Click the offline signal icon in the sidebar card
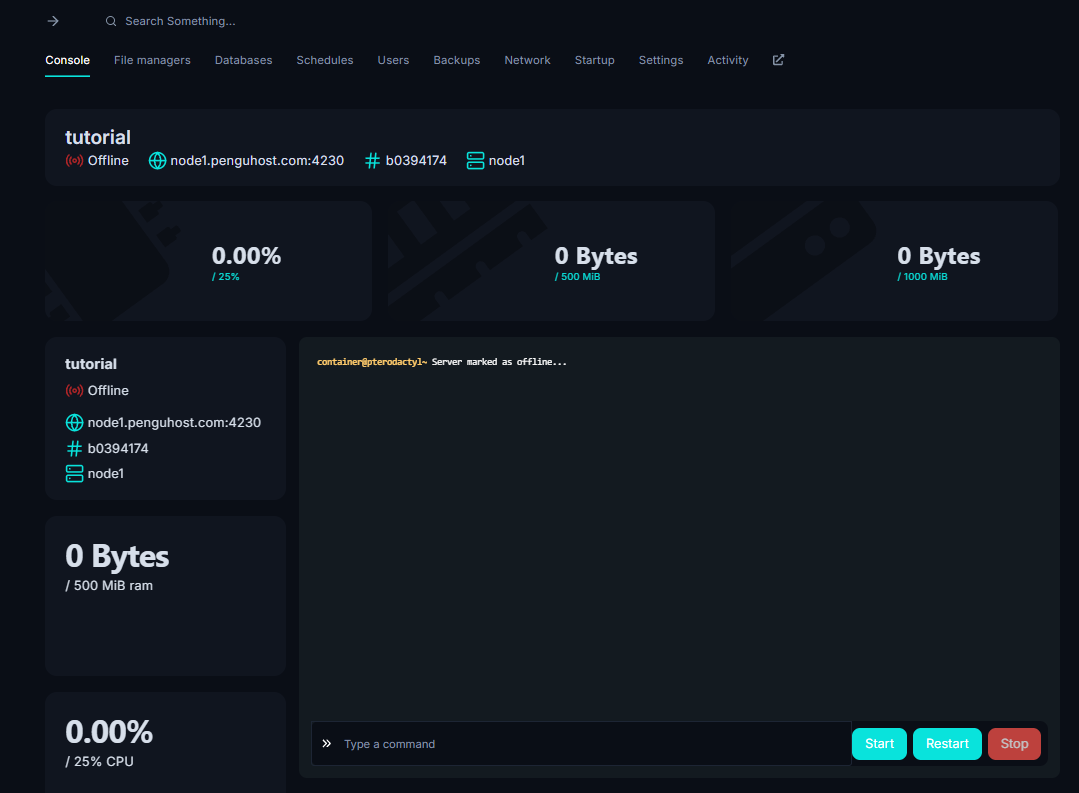Viewport: 1079px width, 793px height. coord(74,390)
